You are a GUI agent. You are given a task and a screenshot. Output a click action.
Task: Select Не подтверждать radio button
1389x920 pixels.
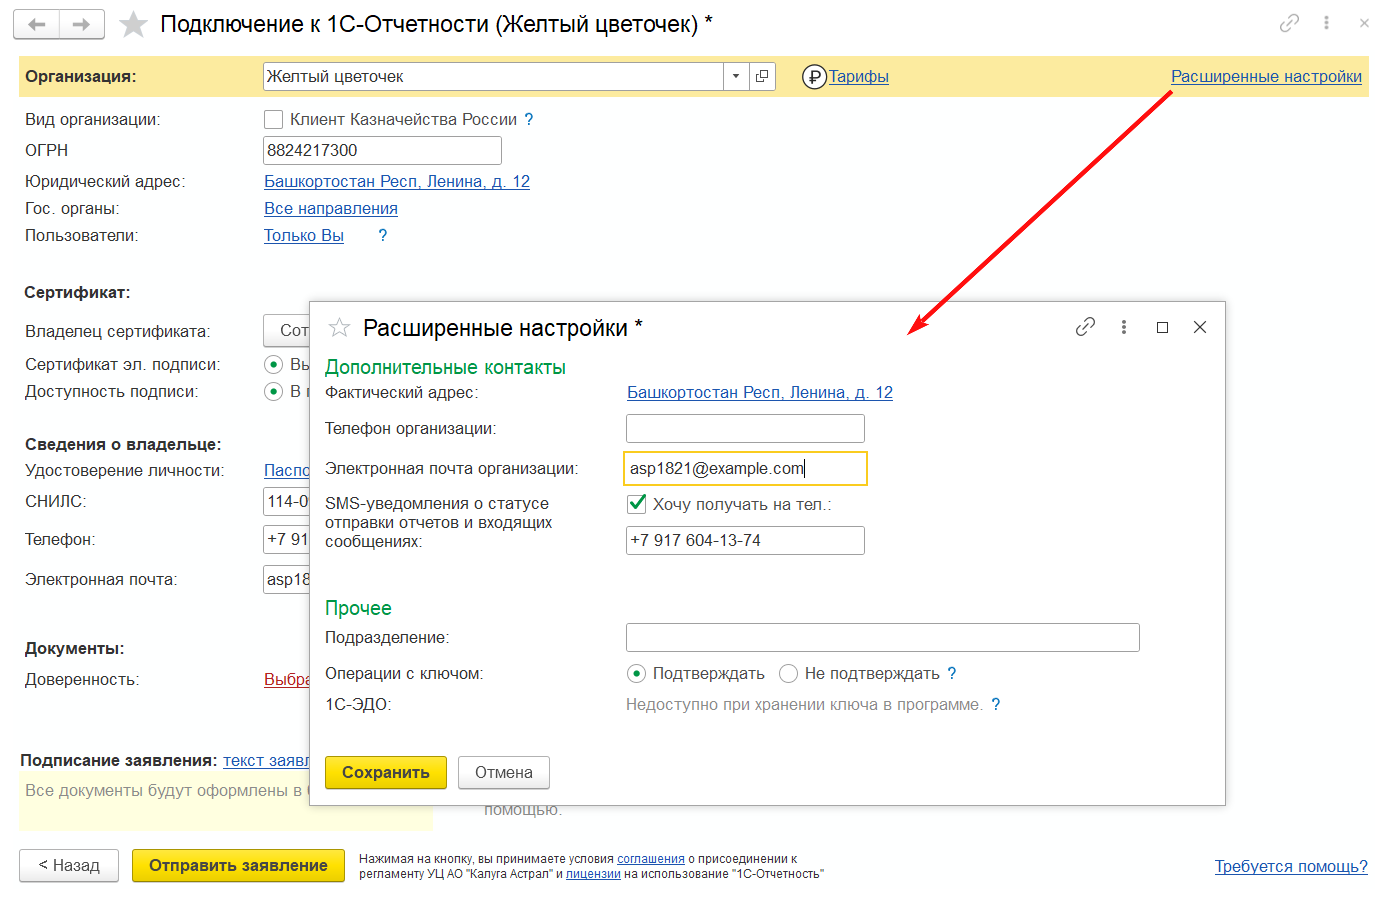tap(788, 674)
